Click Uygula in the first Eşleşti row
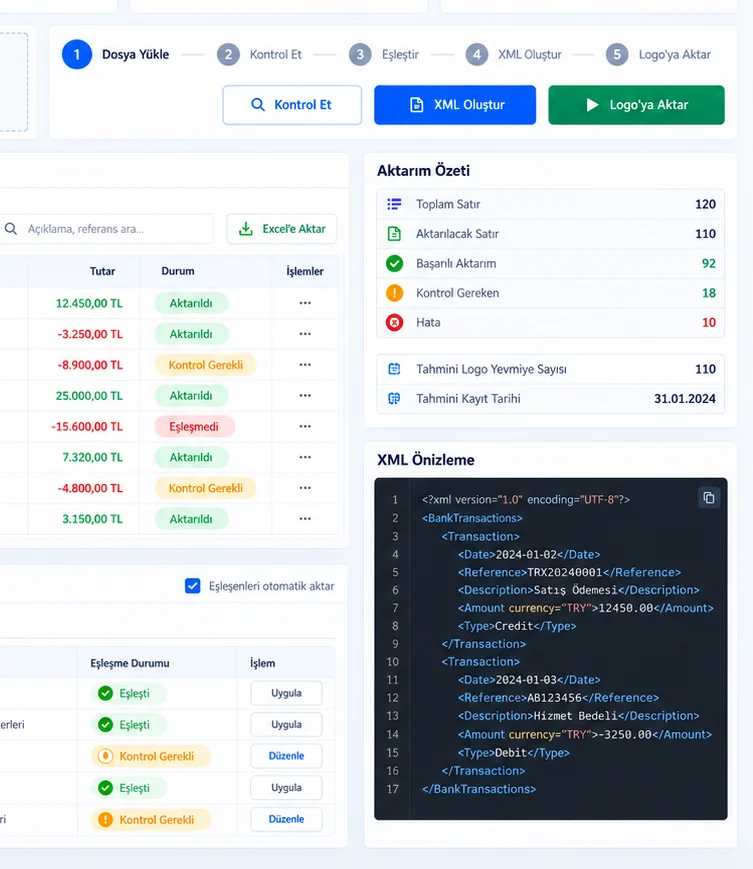The image size is (753, 869). (286, 693)
